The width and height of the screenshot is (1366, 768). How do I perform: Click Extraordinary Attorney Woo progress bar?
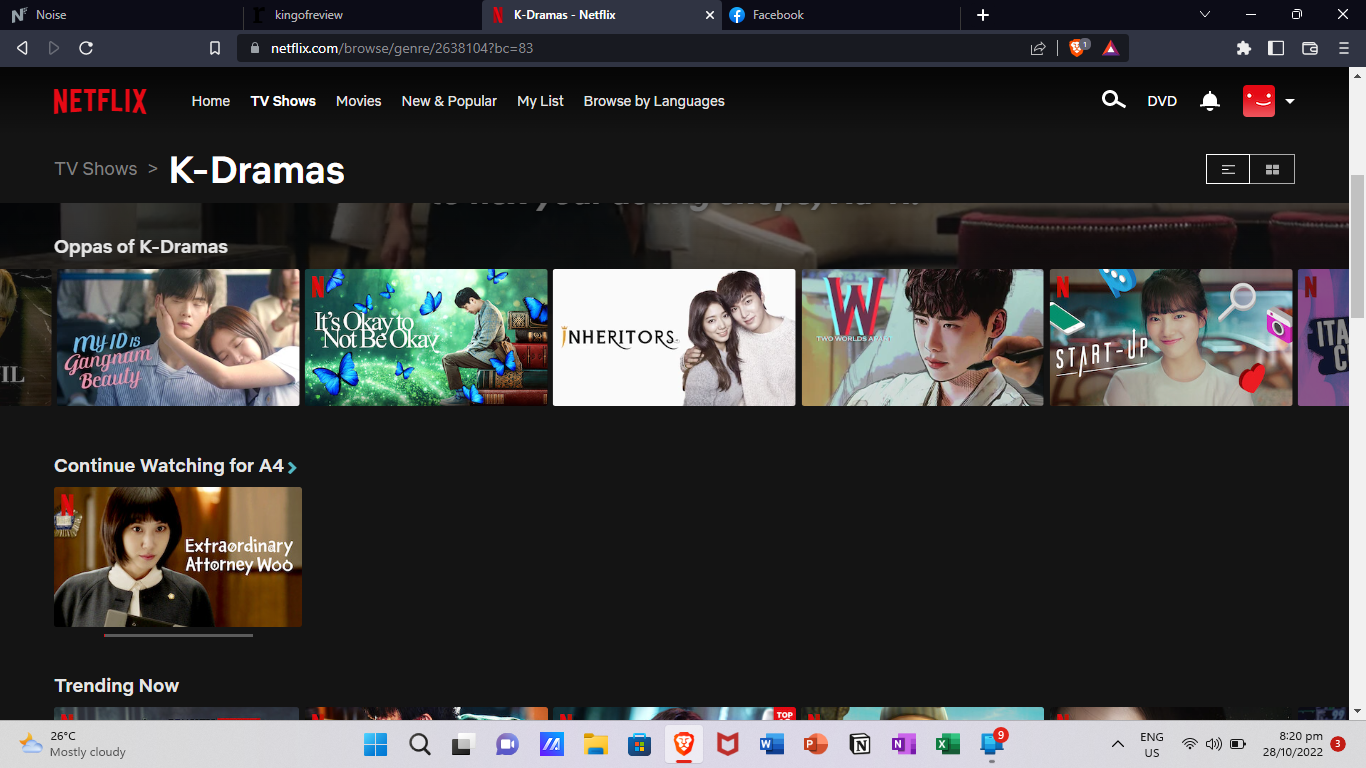pyautogui.click(x=178, y=635)
